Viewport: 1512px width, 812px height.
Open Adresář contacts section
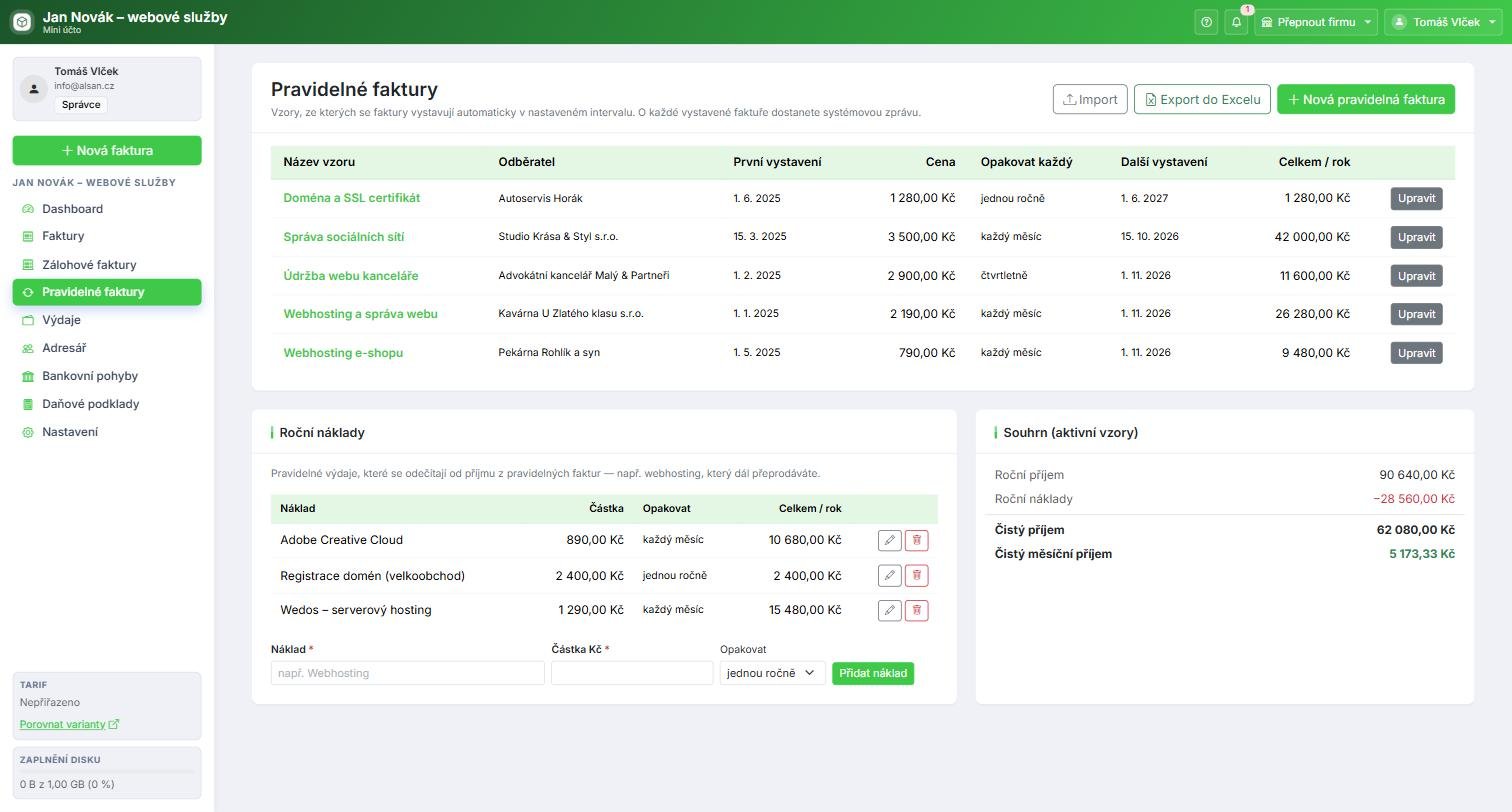coord(107,348)
